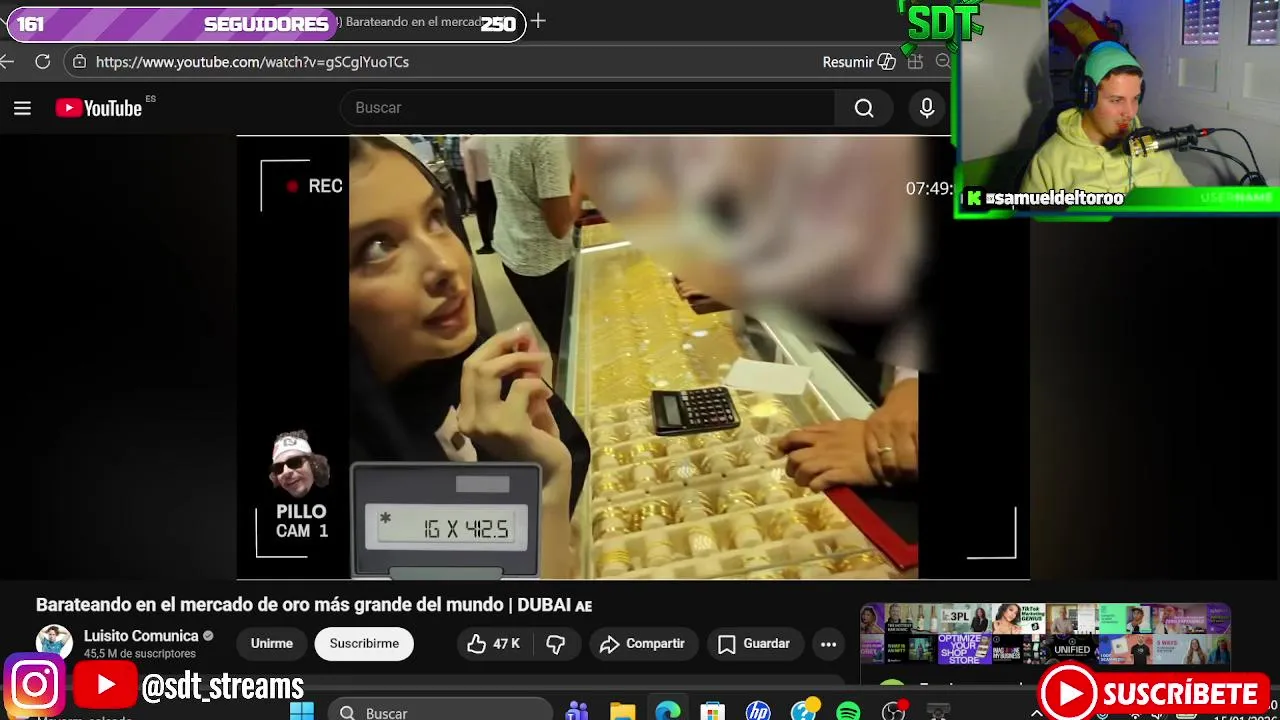Open OBS Studio from the taskbar
Image resolution: width=1280 pixels, height=720 pixels.
pyautogui.click(x=893, y=712)
